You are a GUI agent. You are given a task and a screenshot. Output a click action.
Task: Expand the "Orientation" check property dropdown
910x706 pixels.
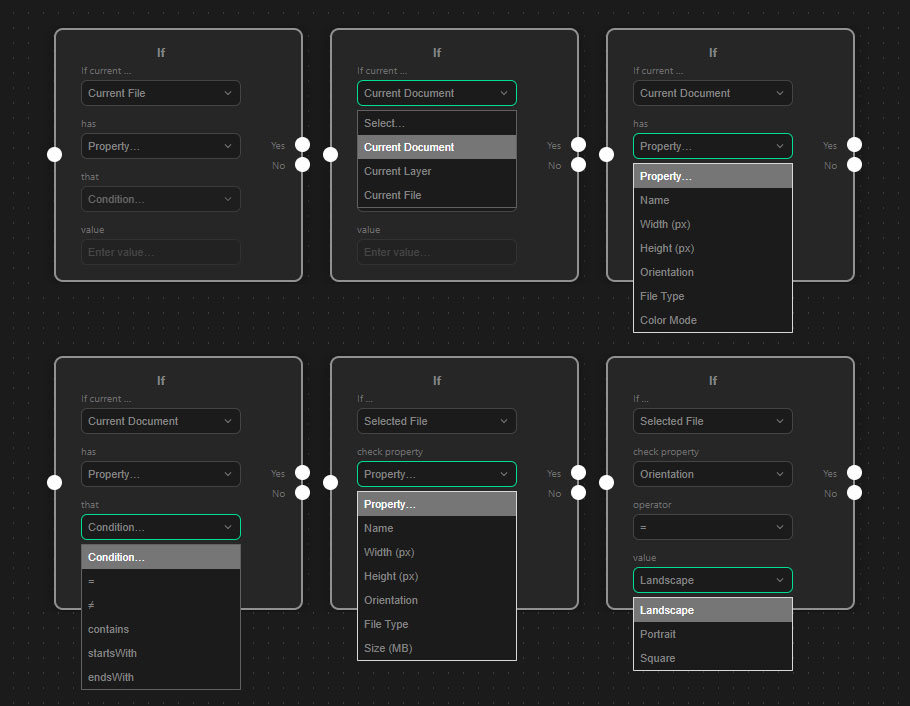tap(712, 474)
